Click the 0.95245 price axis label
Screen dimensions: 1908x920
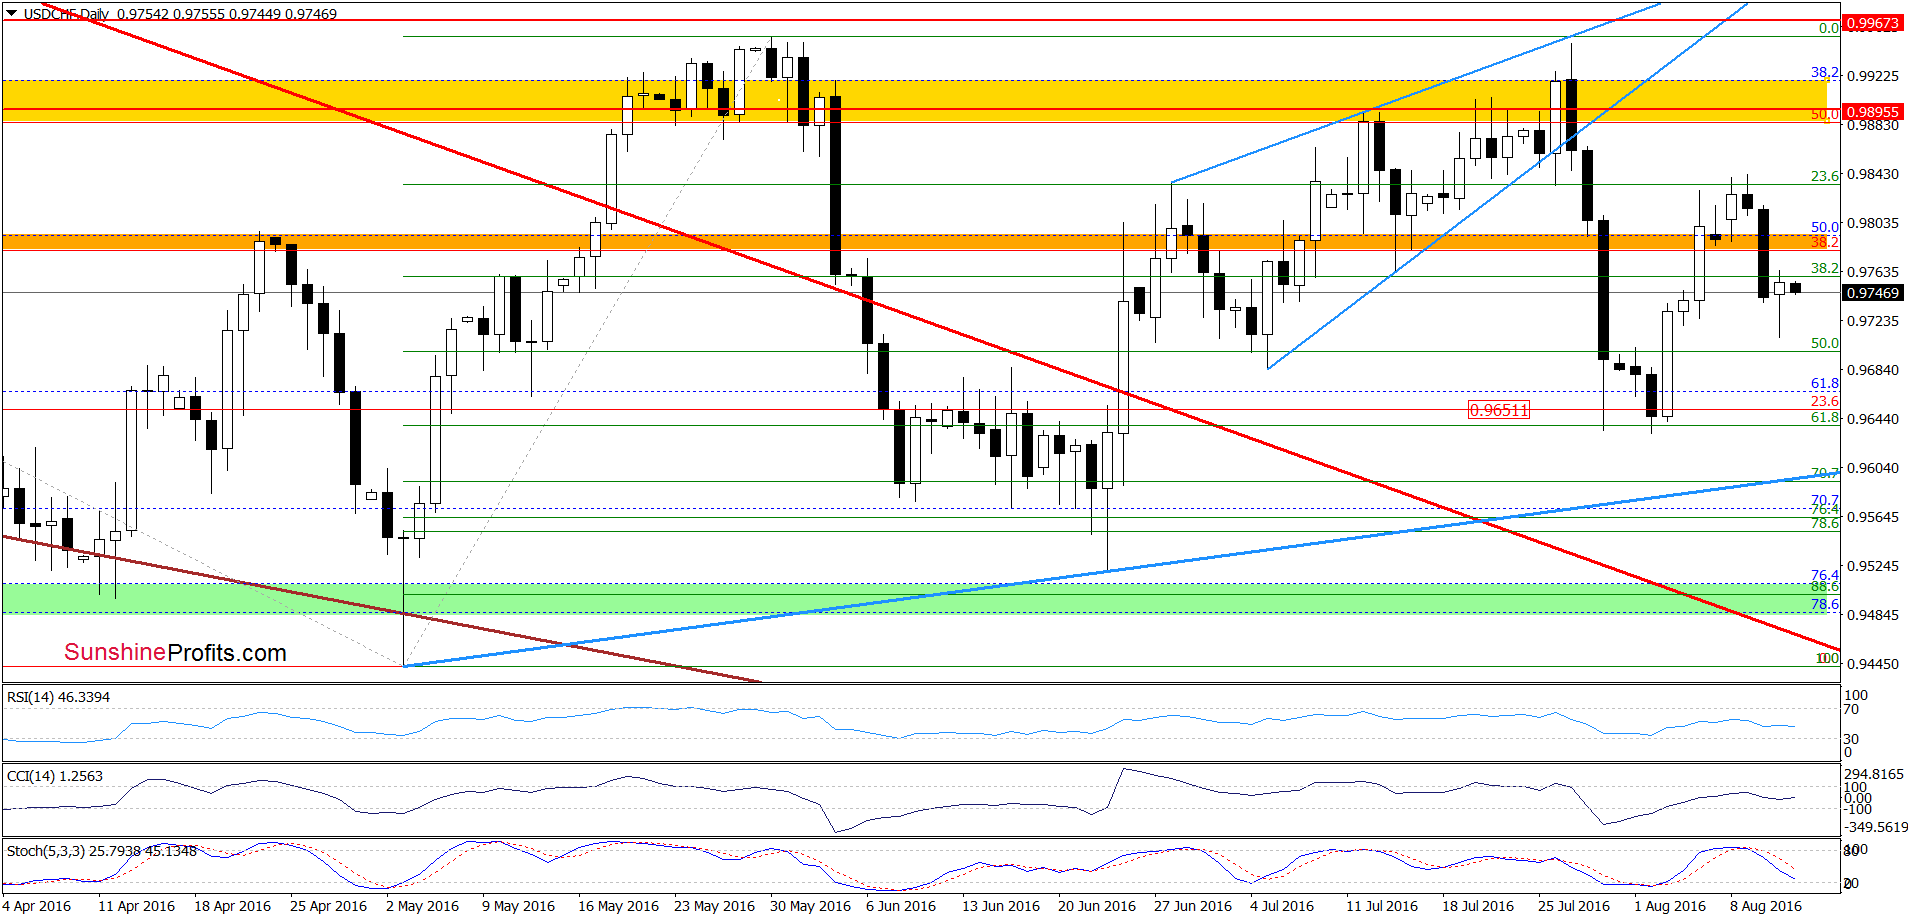click(x=1872, y=566)
